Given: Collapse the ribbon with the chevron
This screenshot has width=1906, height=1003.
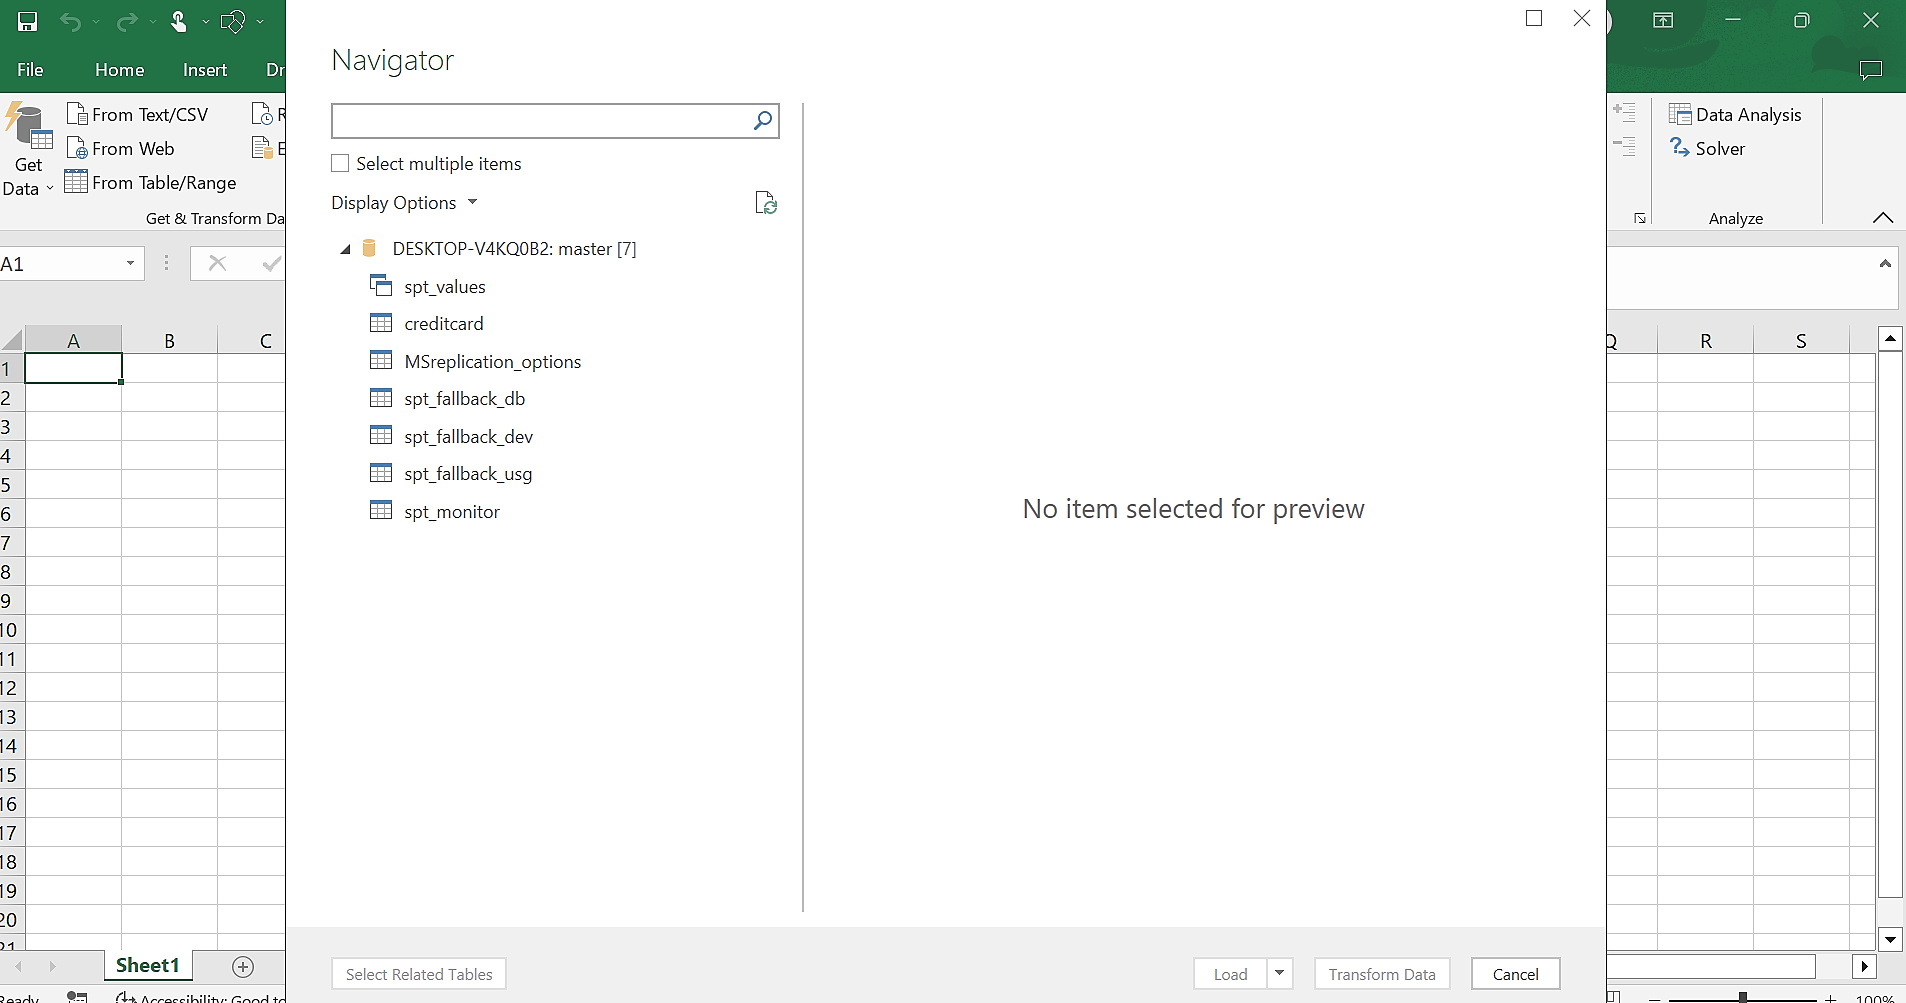Looking at the screenshot, I should 1883,218.
